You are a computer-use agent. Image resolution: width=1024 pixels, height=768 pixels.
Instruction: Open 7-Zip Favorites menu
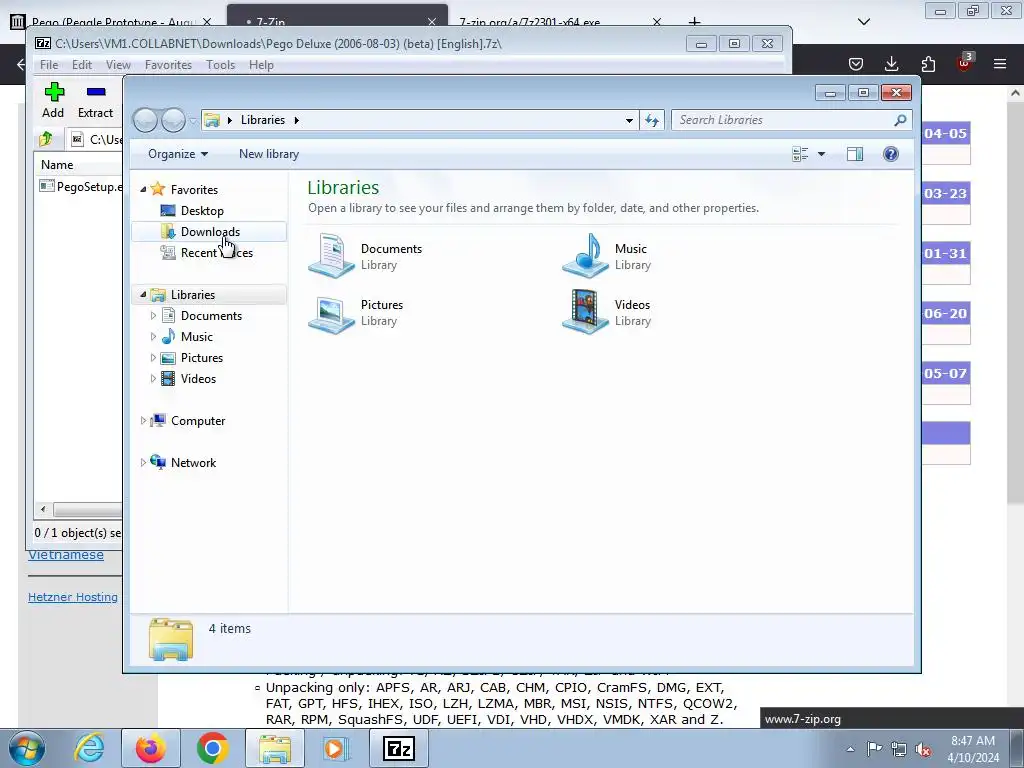pyautogui.click(x=168, y=65)
